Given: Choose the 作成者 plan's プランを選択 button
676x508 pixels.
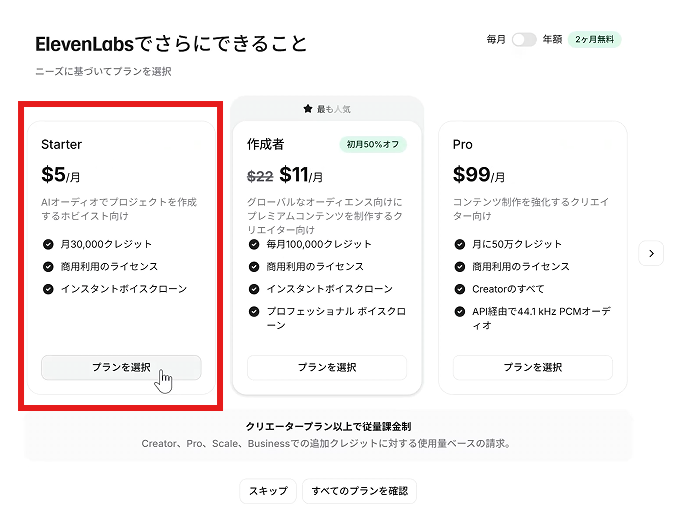Looking at the screenshot, I should (327, 367).
